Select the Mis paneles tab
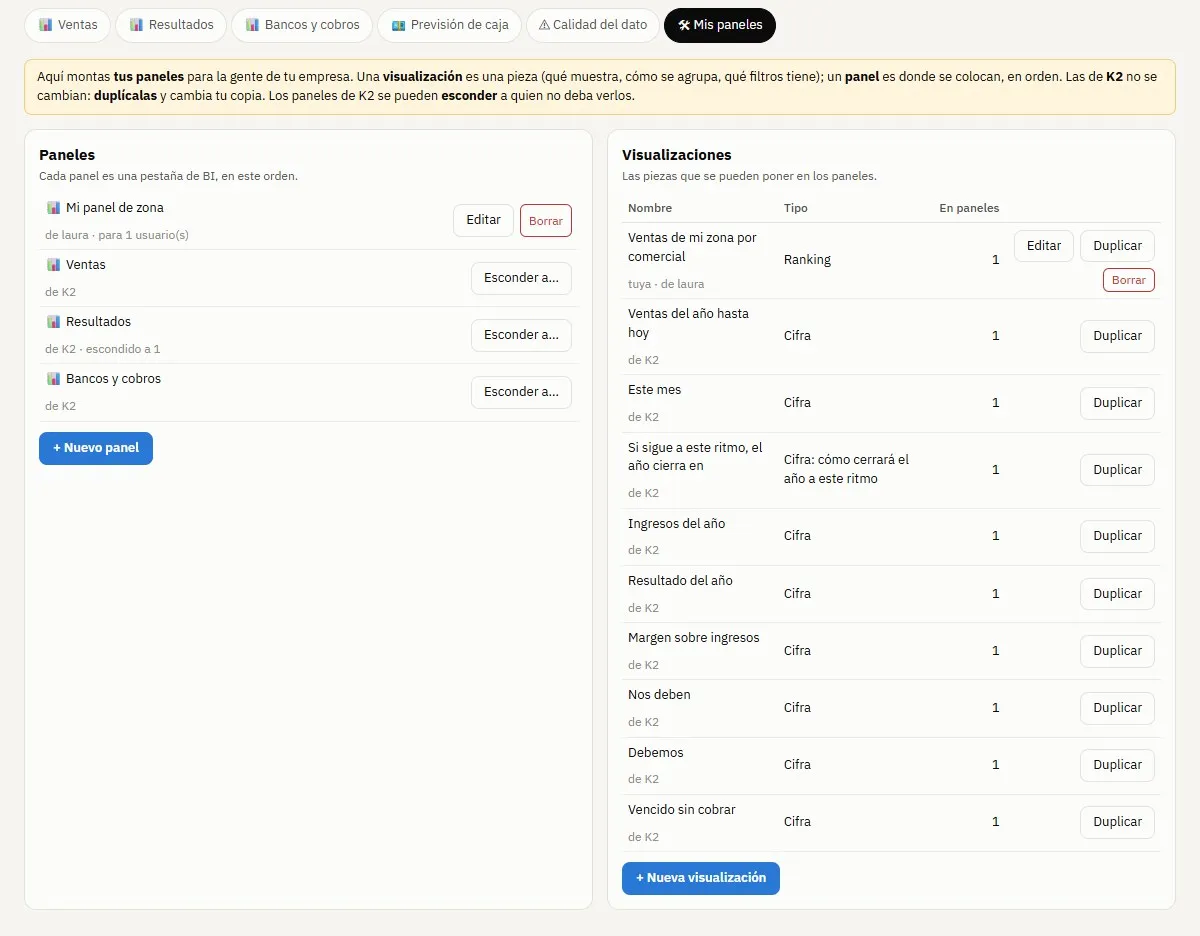Screen dimensions: 1200x936 click(720, 25)
